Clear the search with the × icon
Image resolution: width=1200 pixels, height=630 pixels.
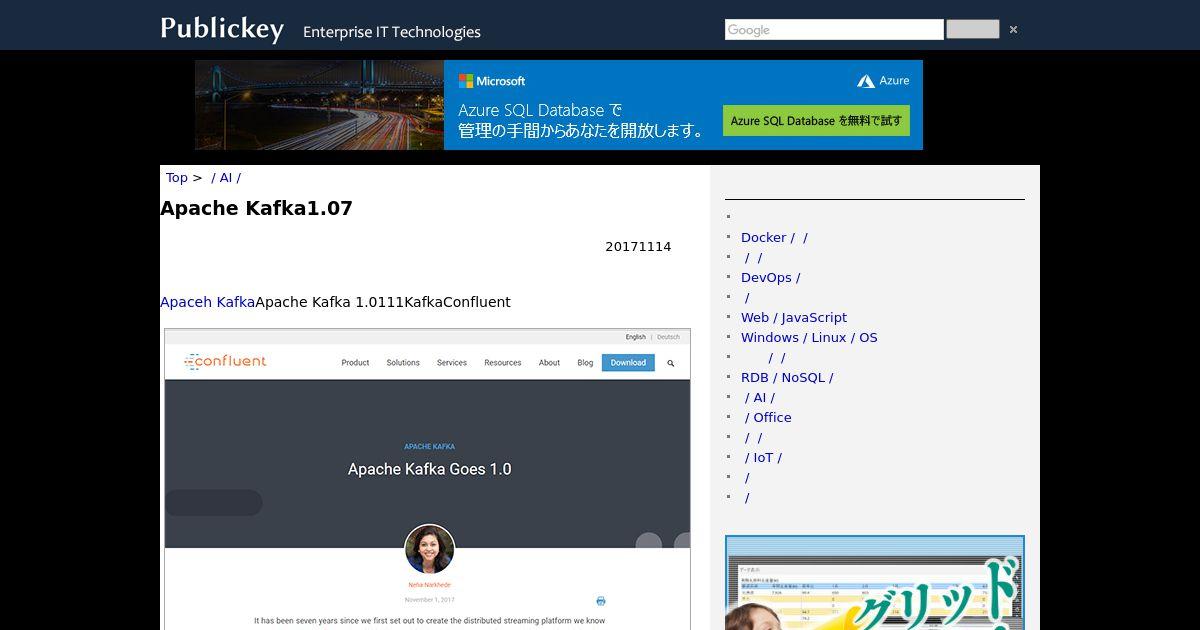(x=1013, y=30)
